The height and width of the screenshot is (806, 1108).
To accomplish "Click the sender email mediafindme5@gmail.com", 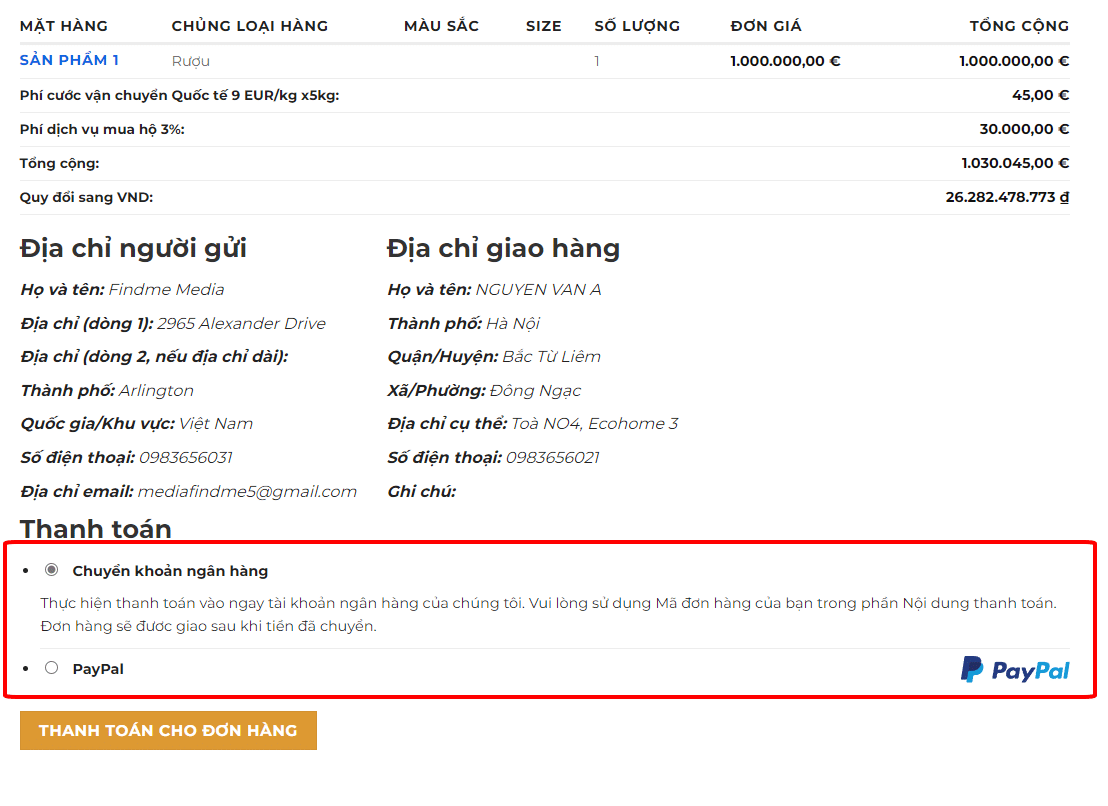I will pyautogui.click(x=247, y=491).
